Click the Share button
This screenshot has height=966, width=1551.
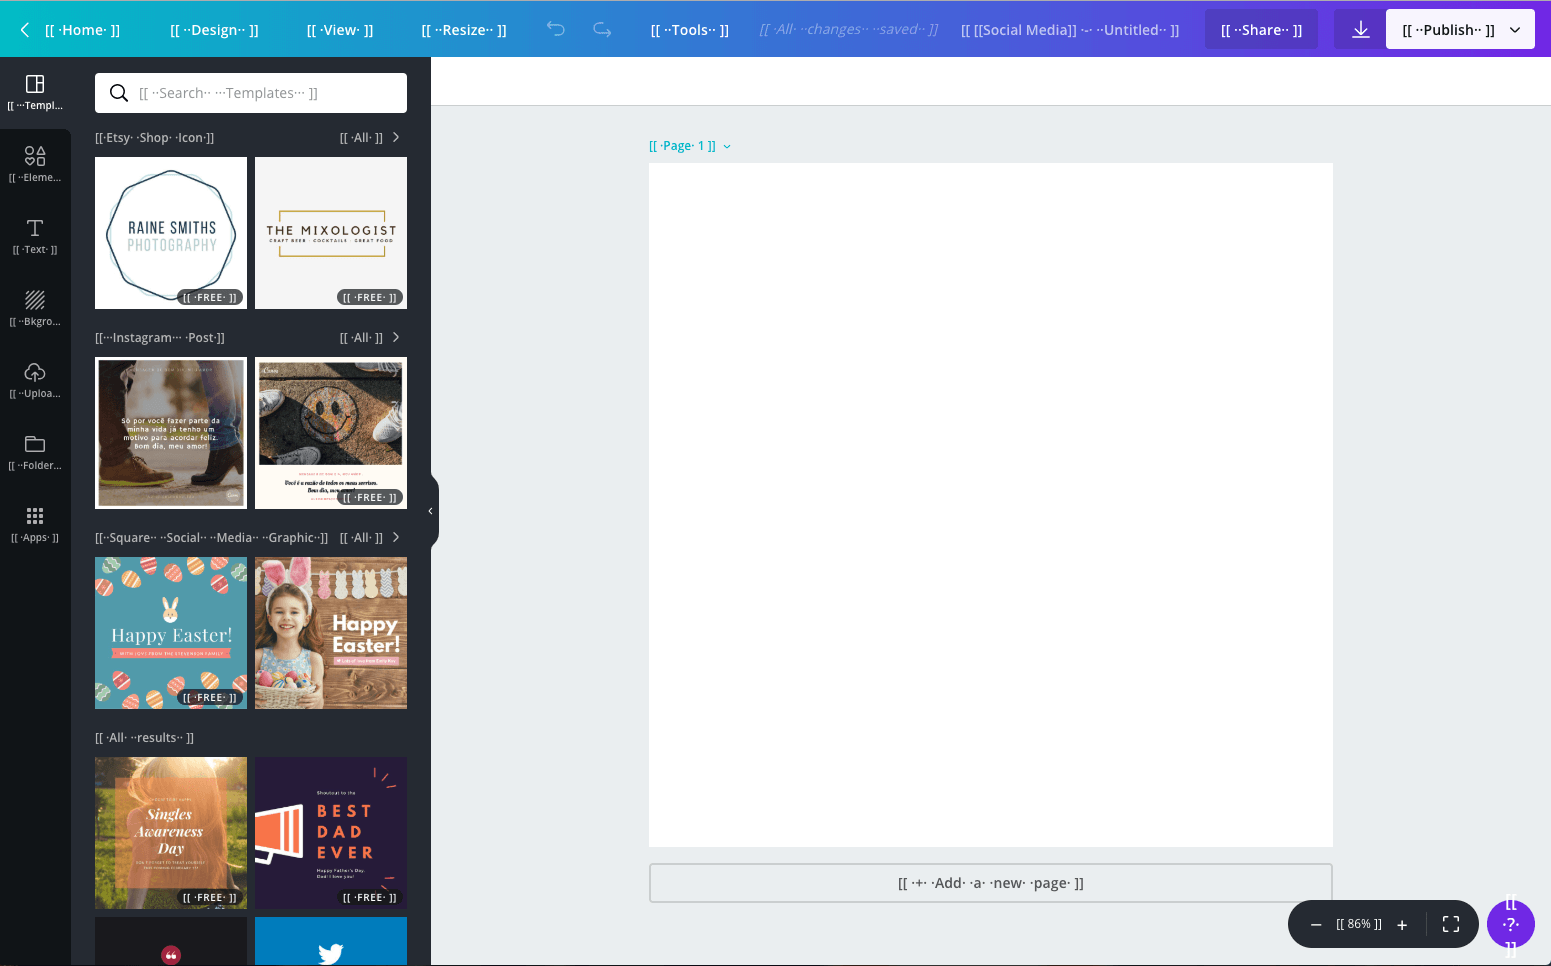(1261, 29)
